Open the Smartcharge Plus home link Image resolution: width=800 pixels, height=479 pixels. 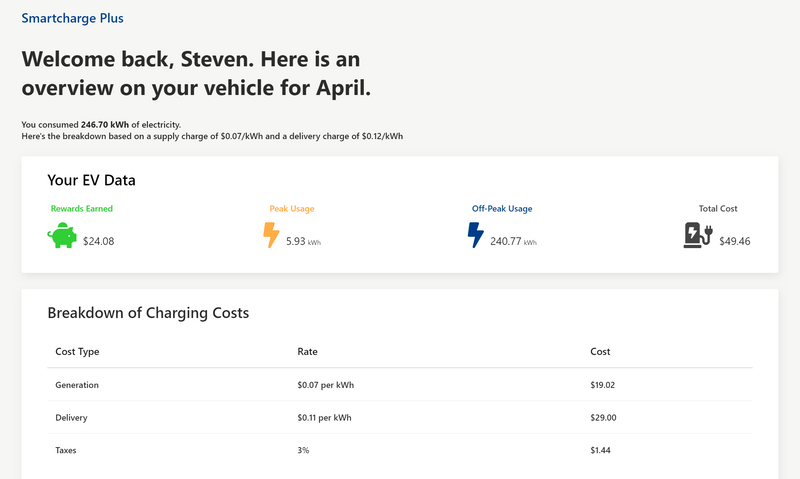point(72,18)
